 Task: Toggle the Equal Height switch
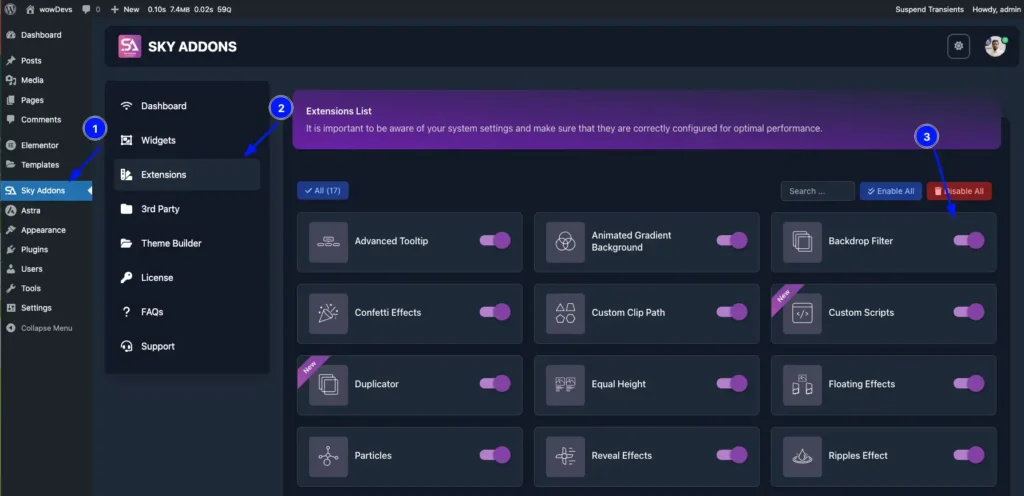732,384
